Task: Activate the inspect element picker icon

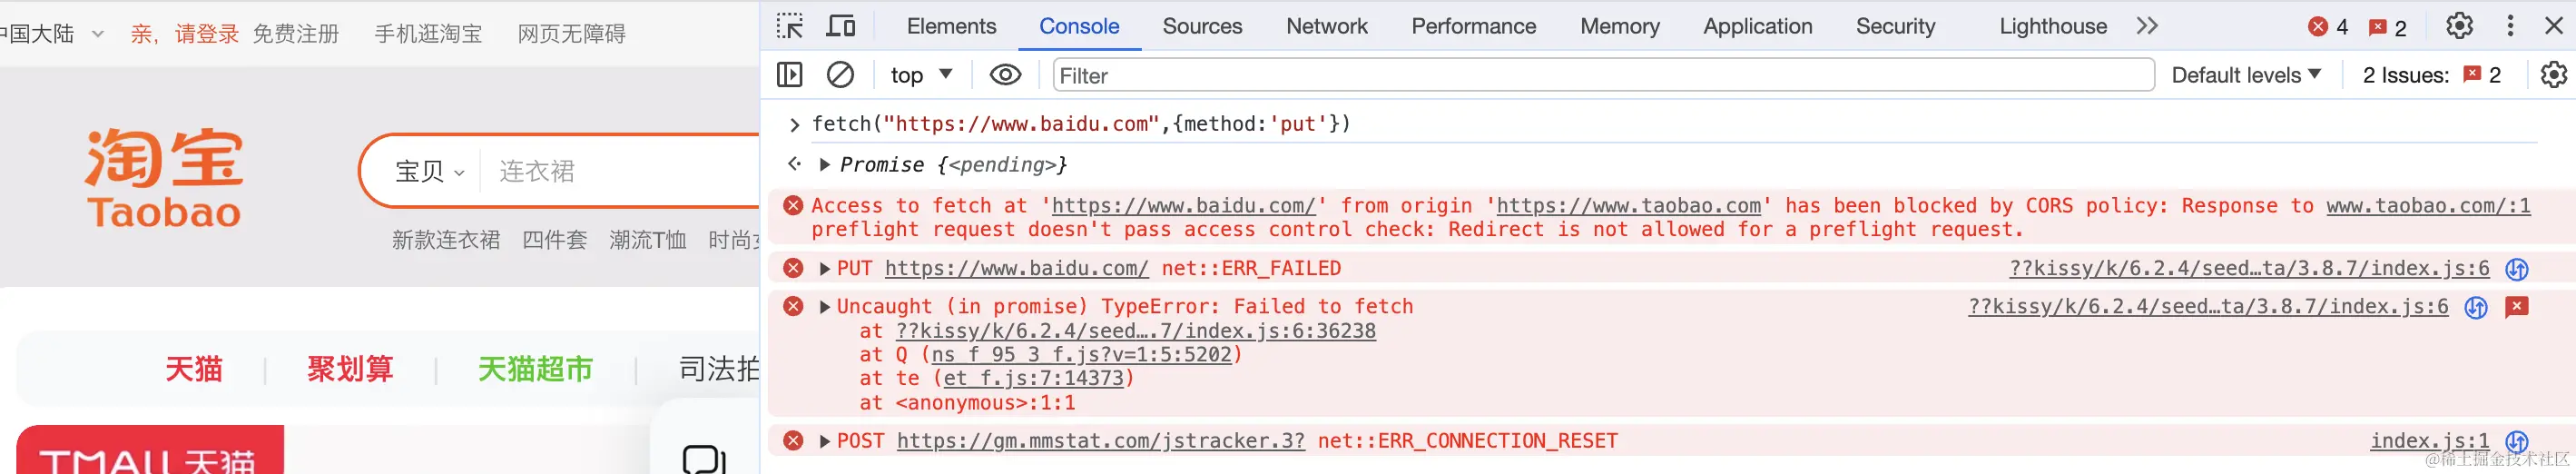Action: tap(790, 26)
